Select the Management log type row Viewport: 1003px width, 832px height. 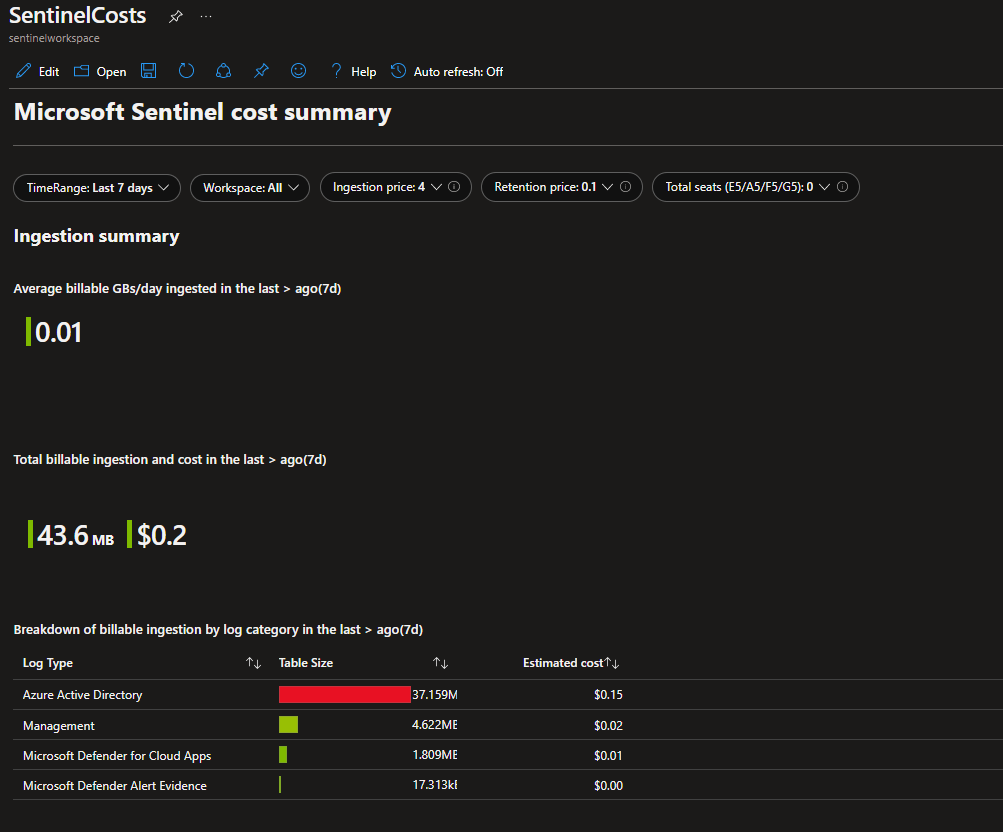pos(508,725)
